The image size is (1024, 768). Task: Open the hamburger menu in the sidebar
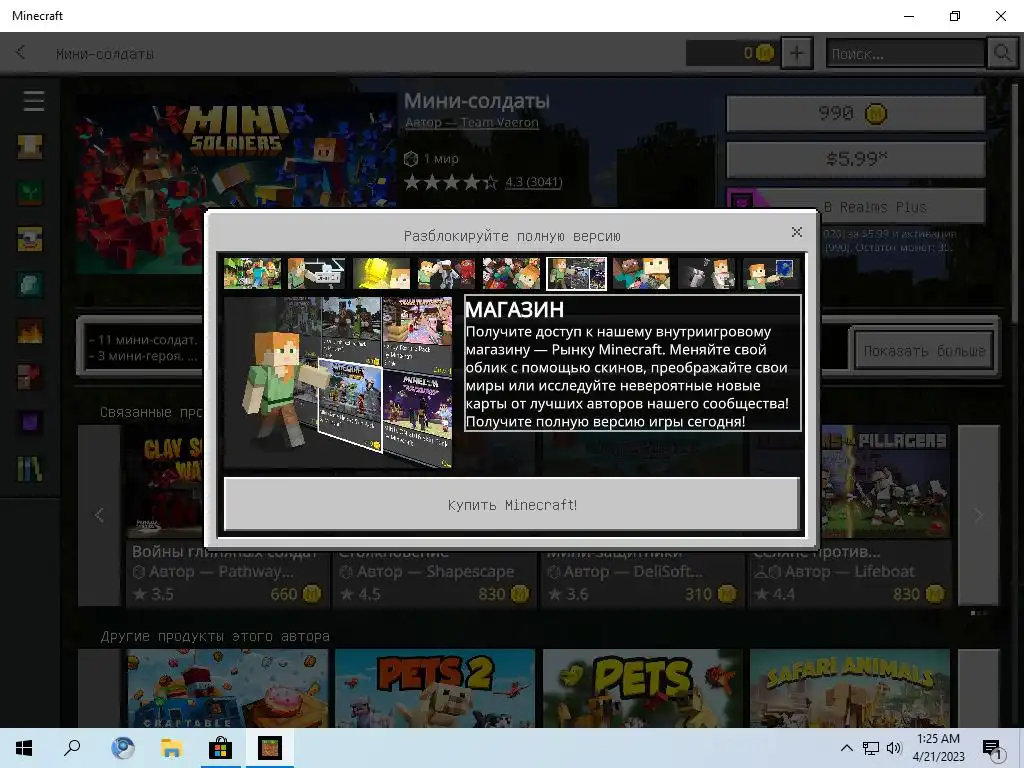click(x=33, y=101)
